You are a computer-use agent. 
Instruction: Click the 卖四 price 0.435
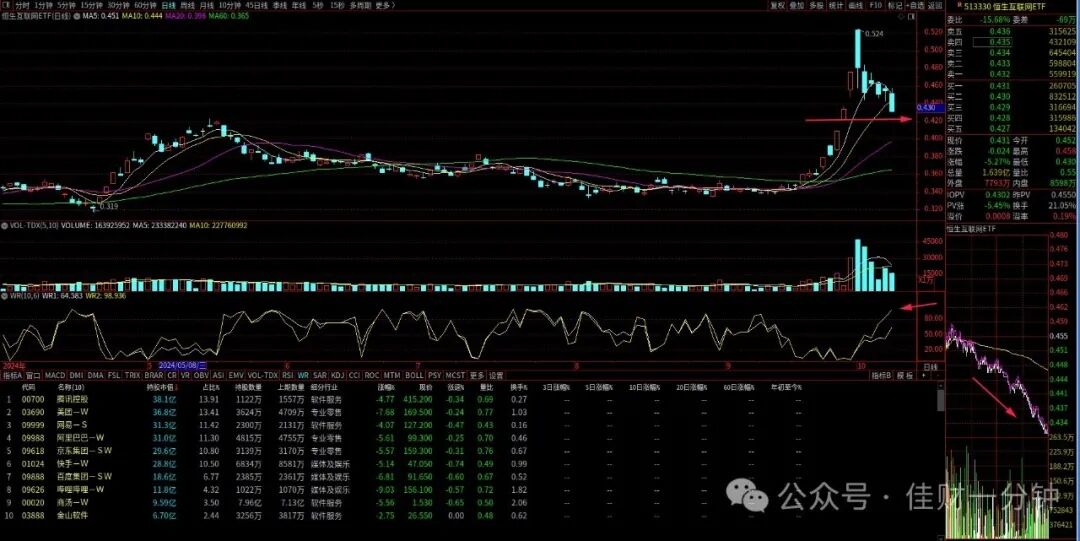point(992,42)
